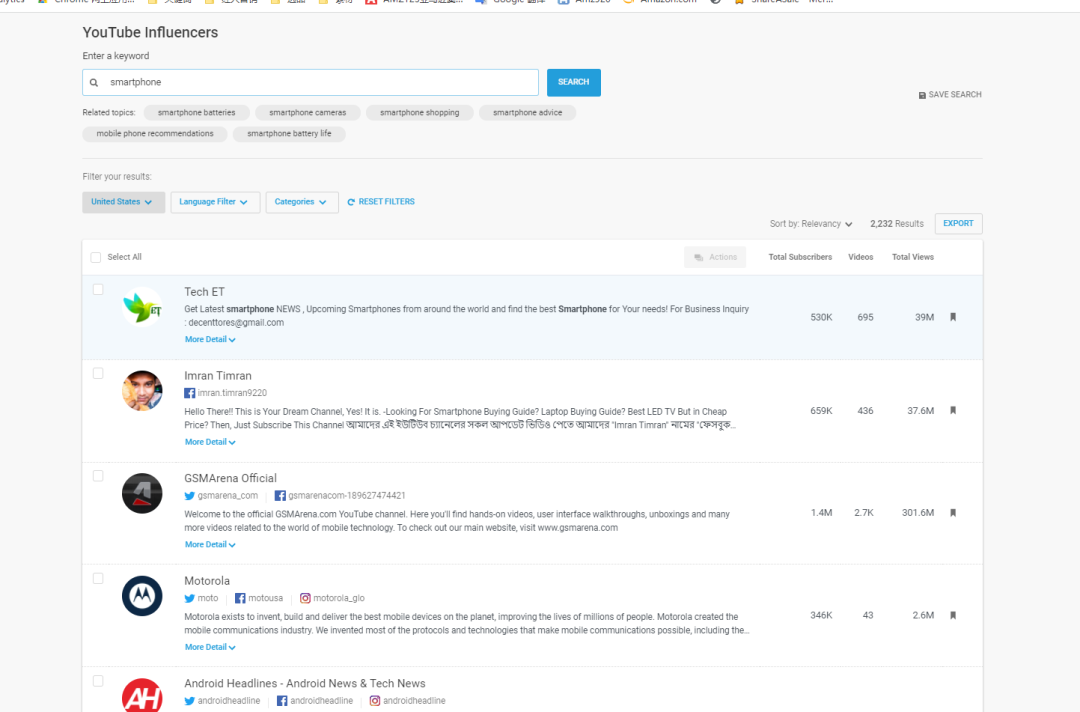This screenshot has height=712, width=1080.
Task: Check the Select All checkbox
Action: point(96,257)
